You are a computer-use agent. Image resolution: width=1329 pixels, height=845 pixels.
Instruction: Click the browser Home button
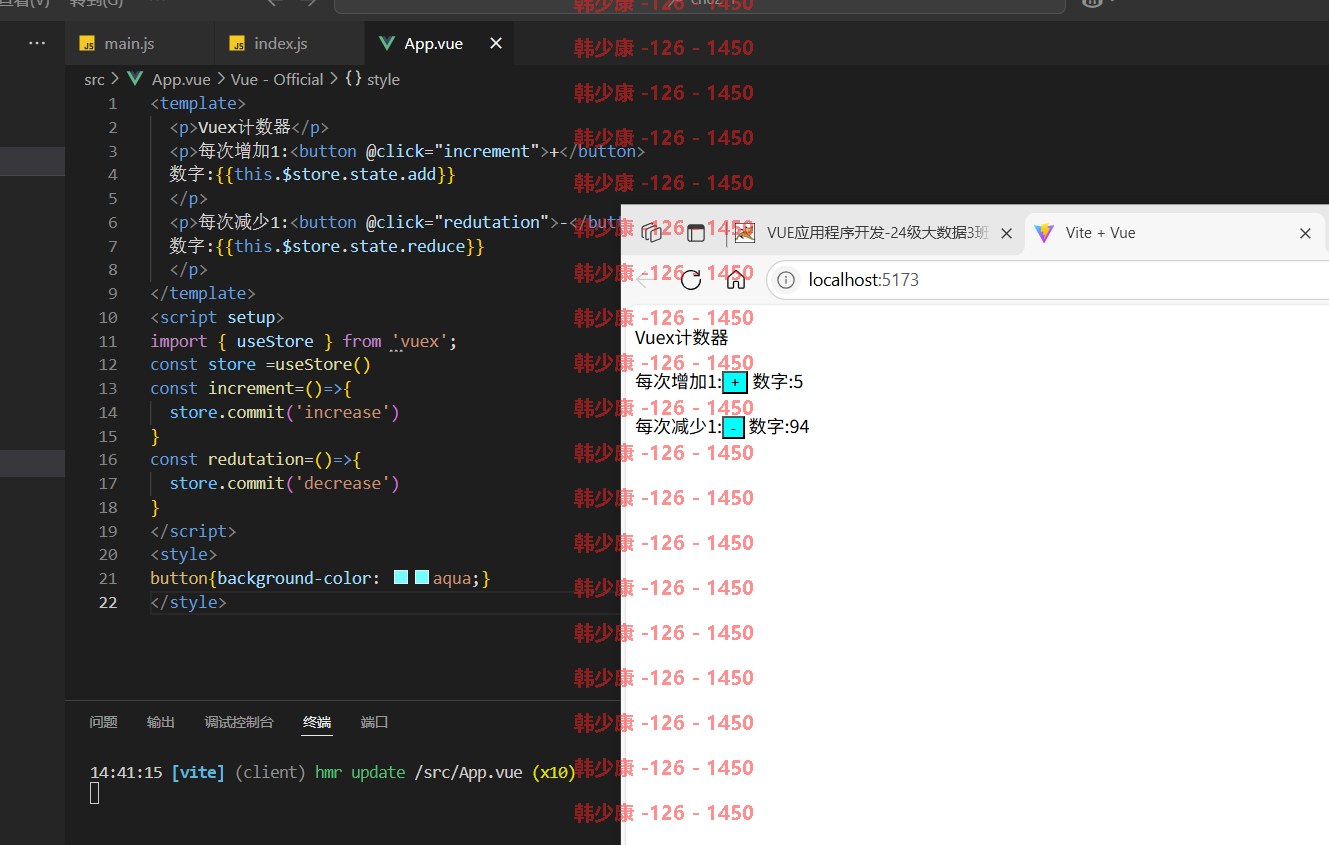tap(736, 280)
